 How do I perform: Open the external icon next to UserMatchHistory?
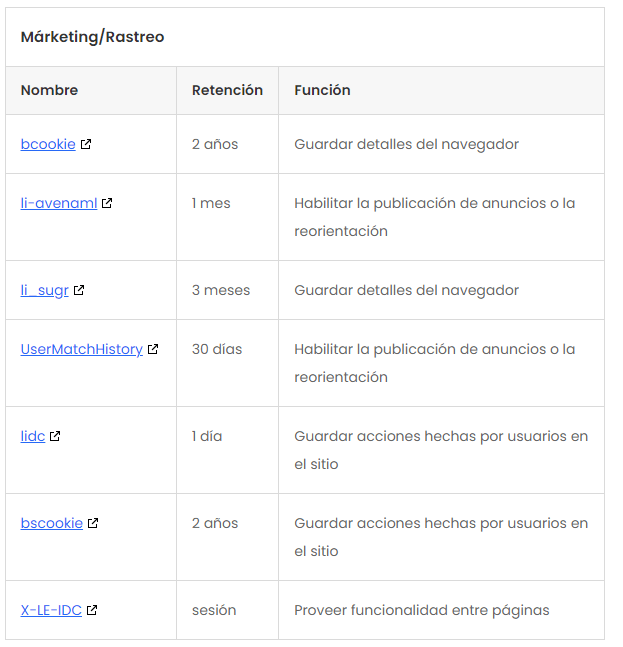[x=153, y=349]
